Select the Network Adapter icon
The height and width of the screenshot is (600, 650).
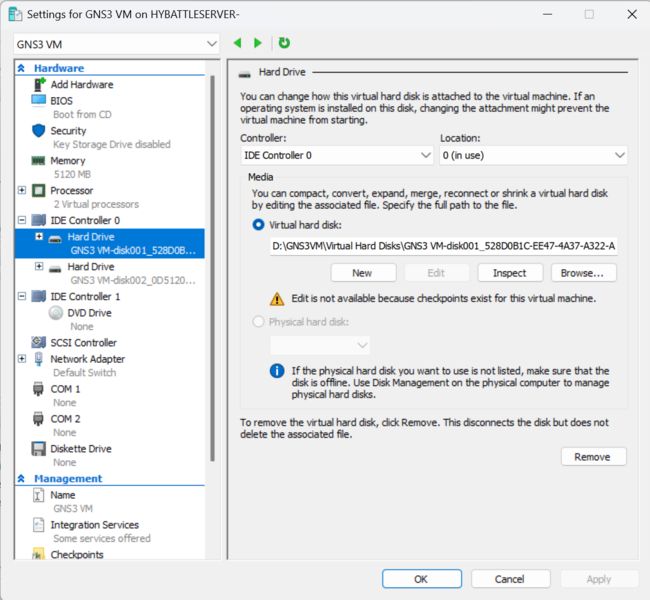pyautogui.click(x=39, y=359)
